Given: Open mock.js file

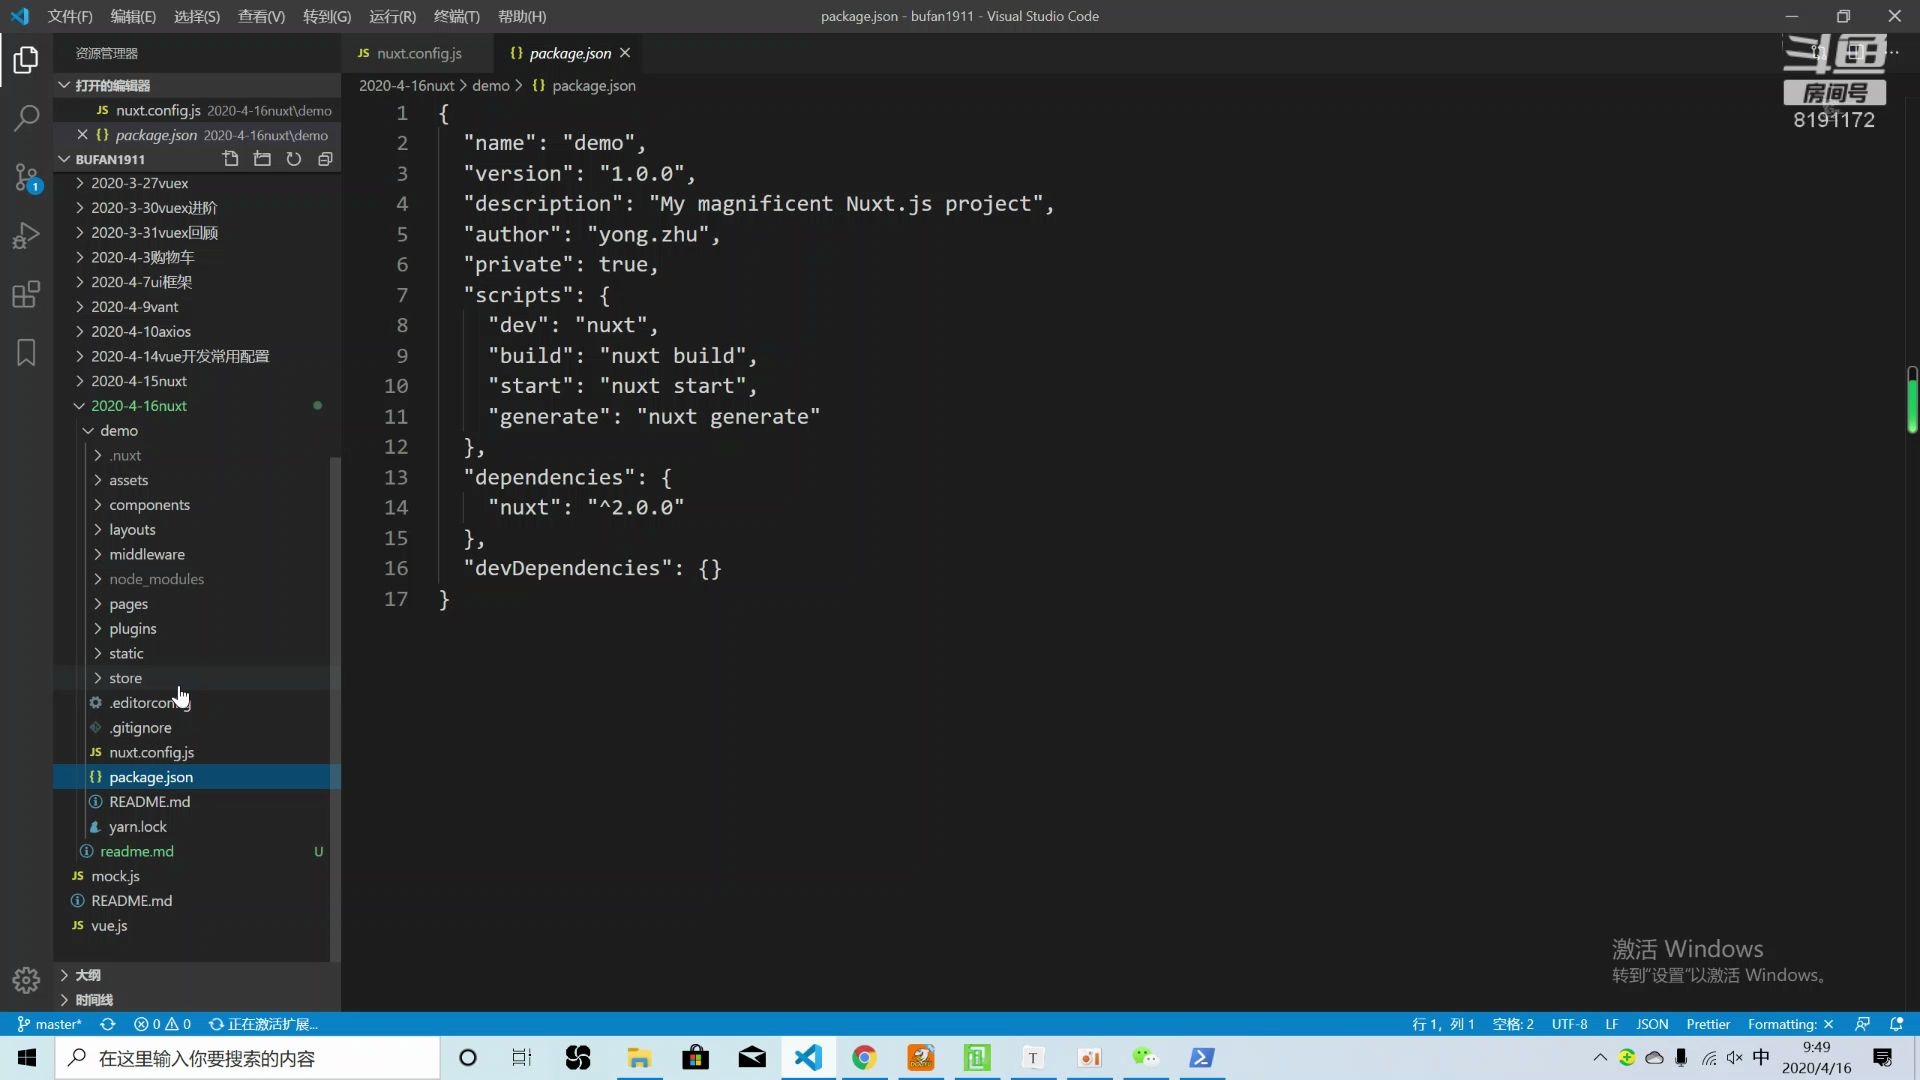Looking at the screenshot, I should click(x=197, y=876).
